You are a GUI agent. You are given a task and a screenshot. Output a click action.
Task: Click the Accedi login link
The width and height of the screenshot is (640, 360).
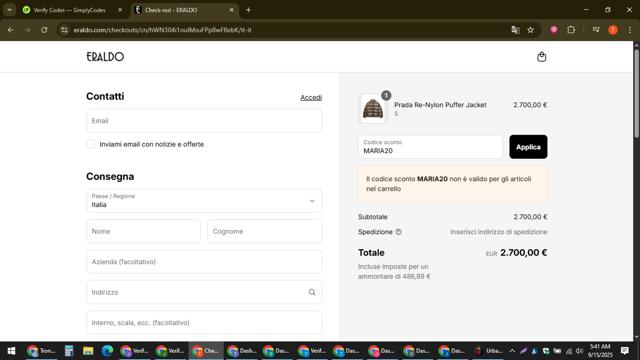click(311, 98)
